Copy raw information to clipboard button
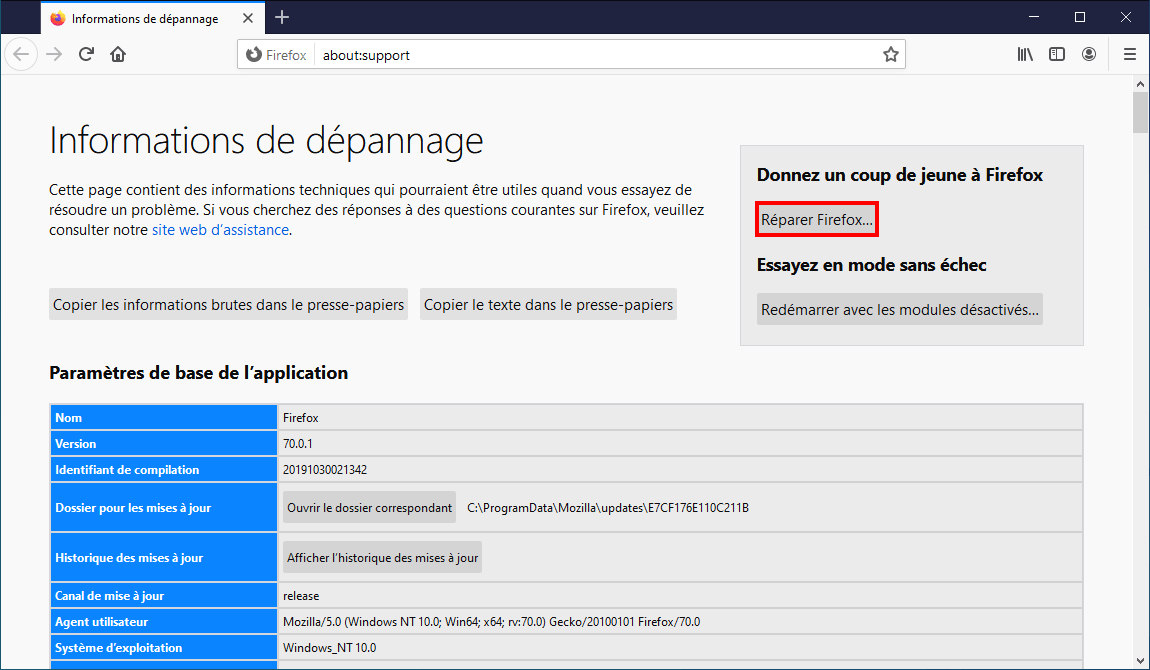The height and width of the screenshot is (670, 1150). click(228, 304)
